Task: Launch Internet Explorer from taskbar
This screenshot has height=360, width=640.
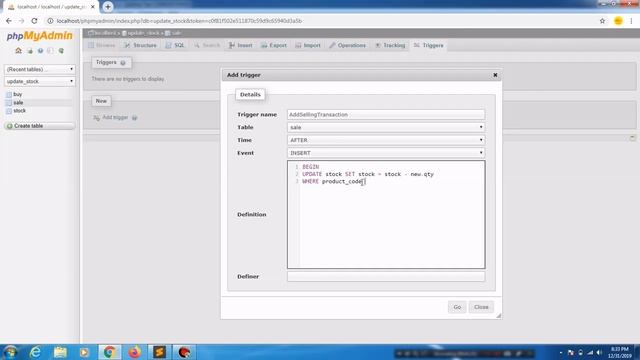Action: (x=35, y=352)
